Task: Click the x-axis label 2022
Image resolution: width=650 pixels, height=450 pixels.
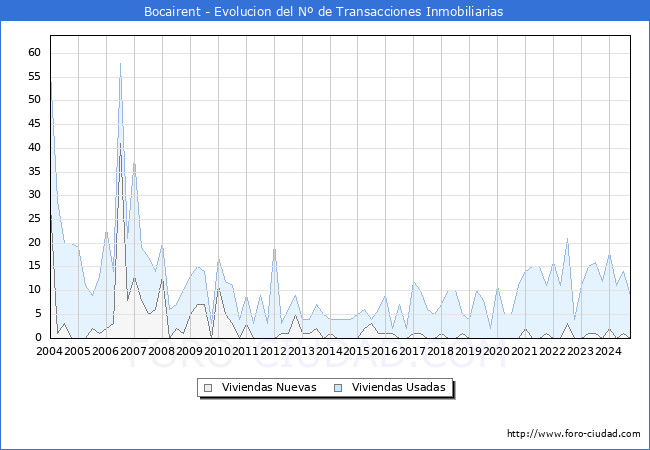Action: pyautogui.click(x=553, y=351)
